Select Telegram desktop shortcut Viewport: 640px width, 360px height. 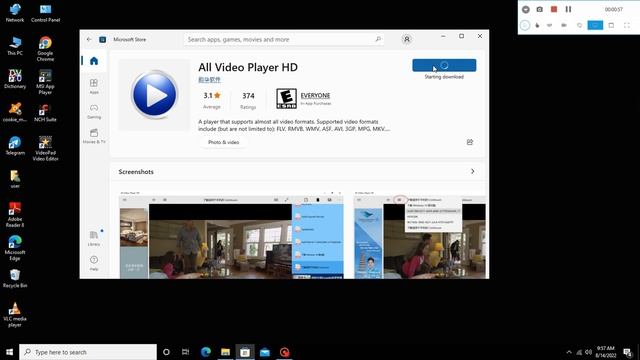(x=15, y=146)
